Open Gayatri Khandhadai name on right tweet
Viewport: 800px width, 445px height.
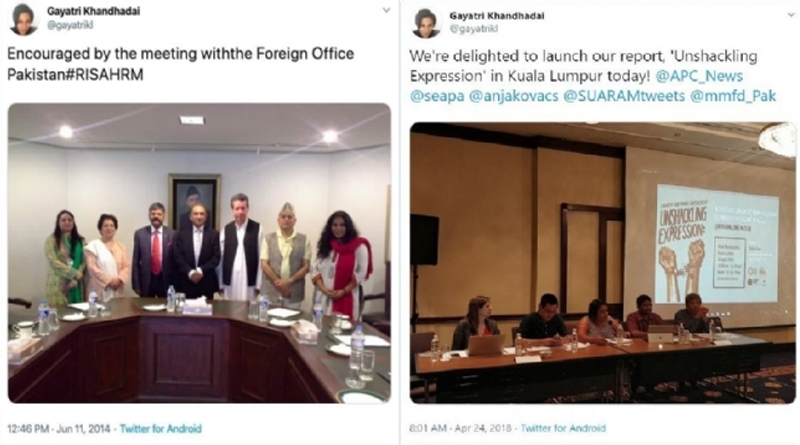[x=496, y=16]
